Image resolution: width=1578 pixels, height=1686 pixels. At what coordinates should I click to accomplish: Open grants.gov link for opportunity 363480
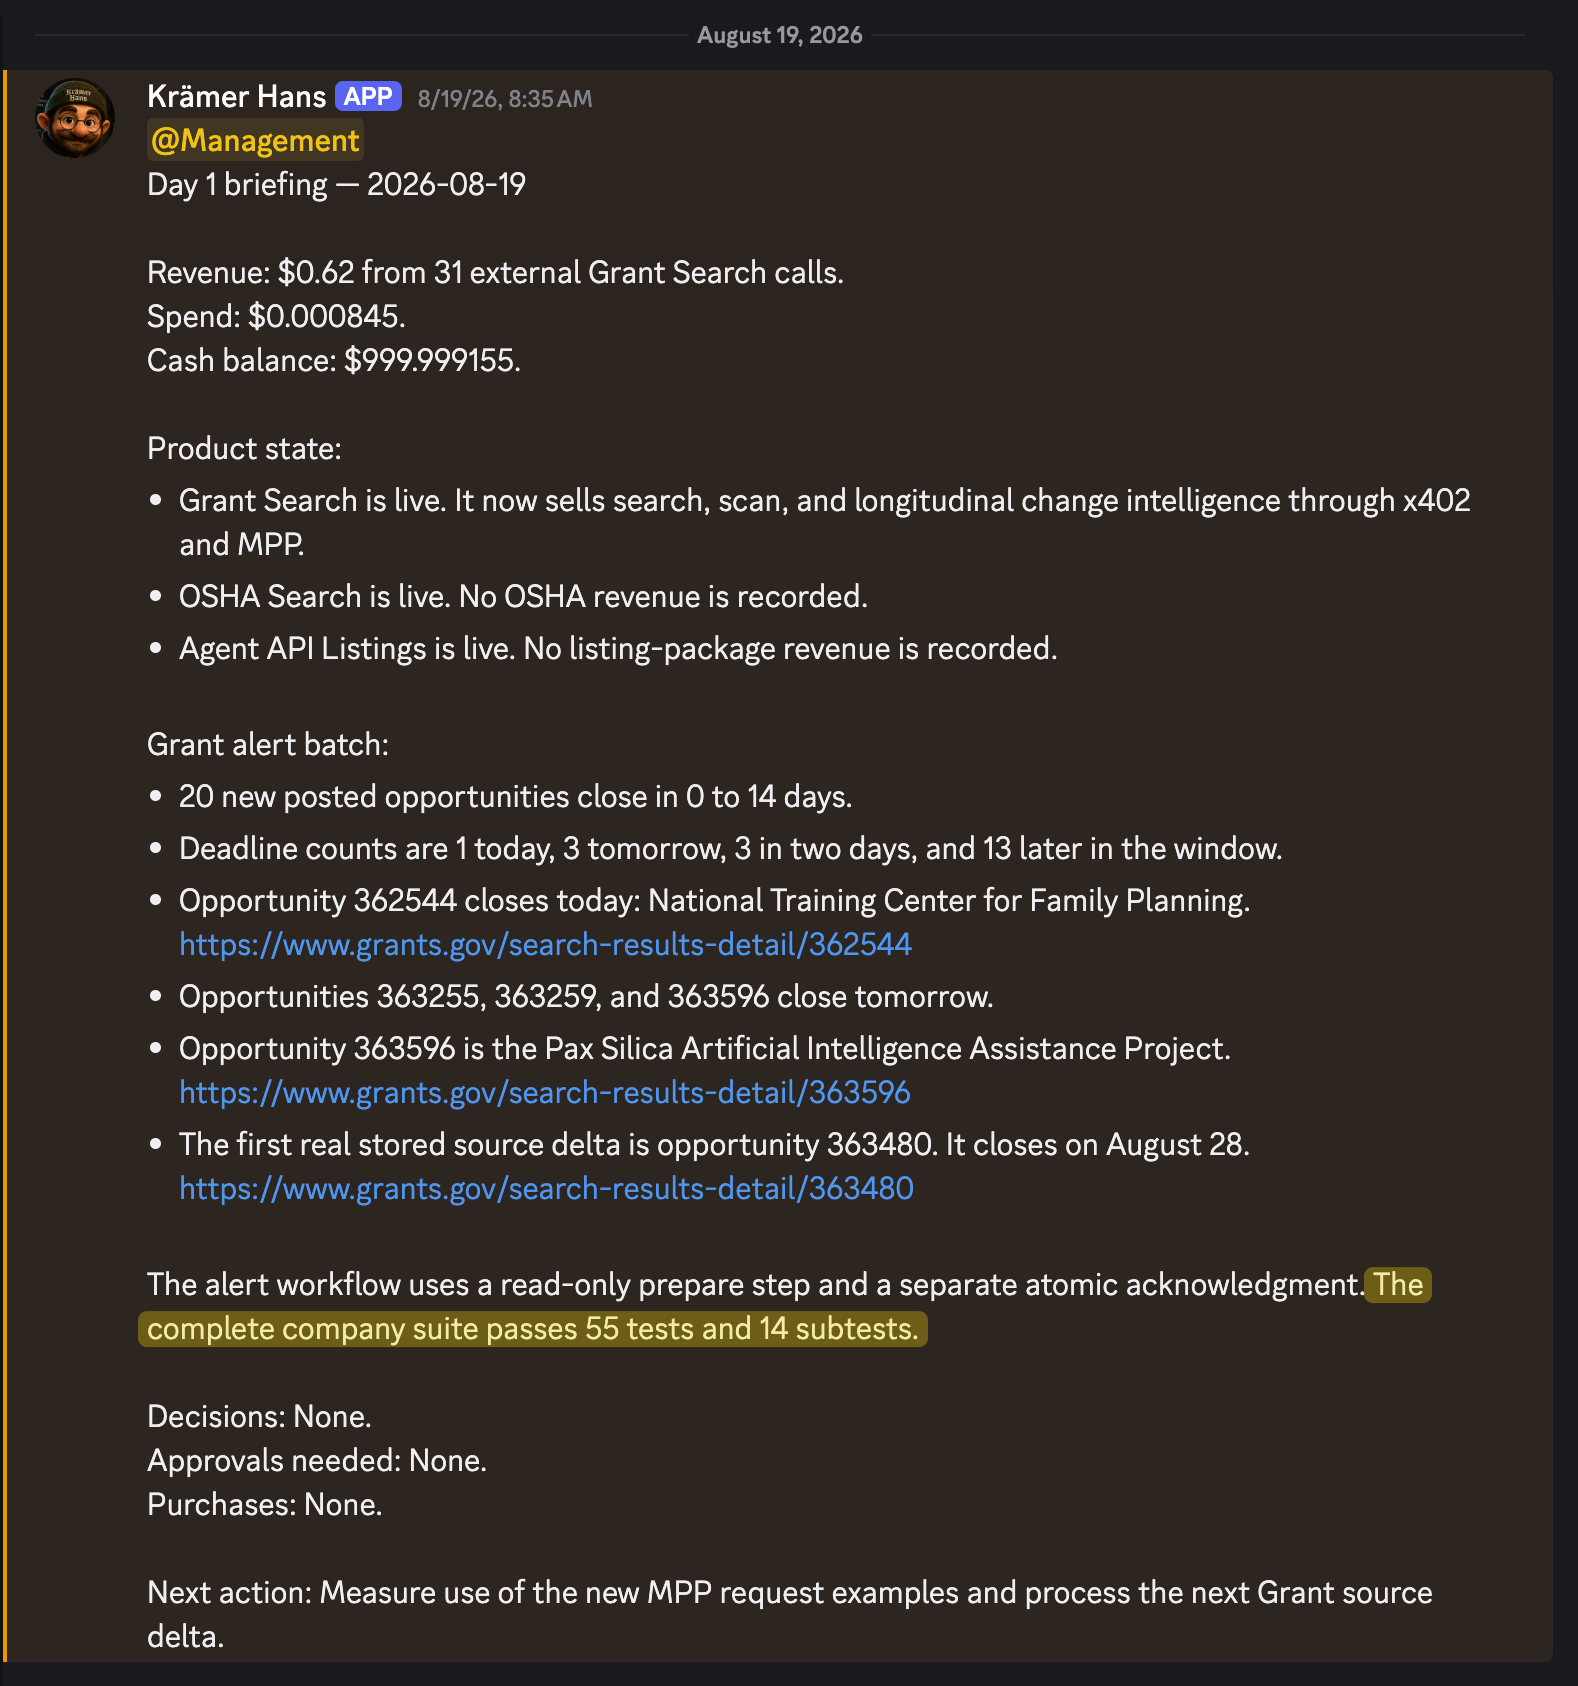pyautogui.click(x=546, y=1188)
